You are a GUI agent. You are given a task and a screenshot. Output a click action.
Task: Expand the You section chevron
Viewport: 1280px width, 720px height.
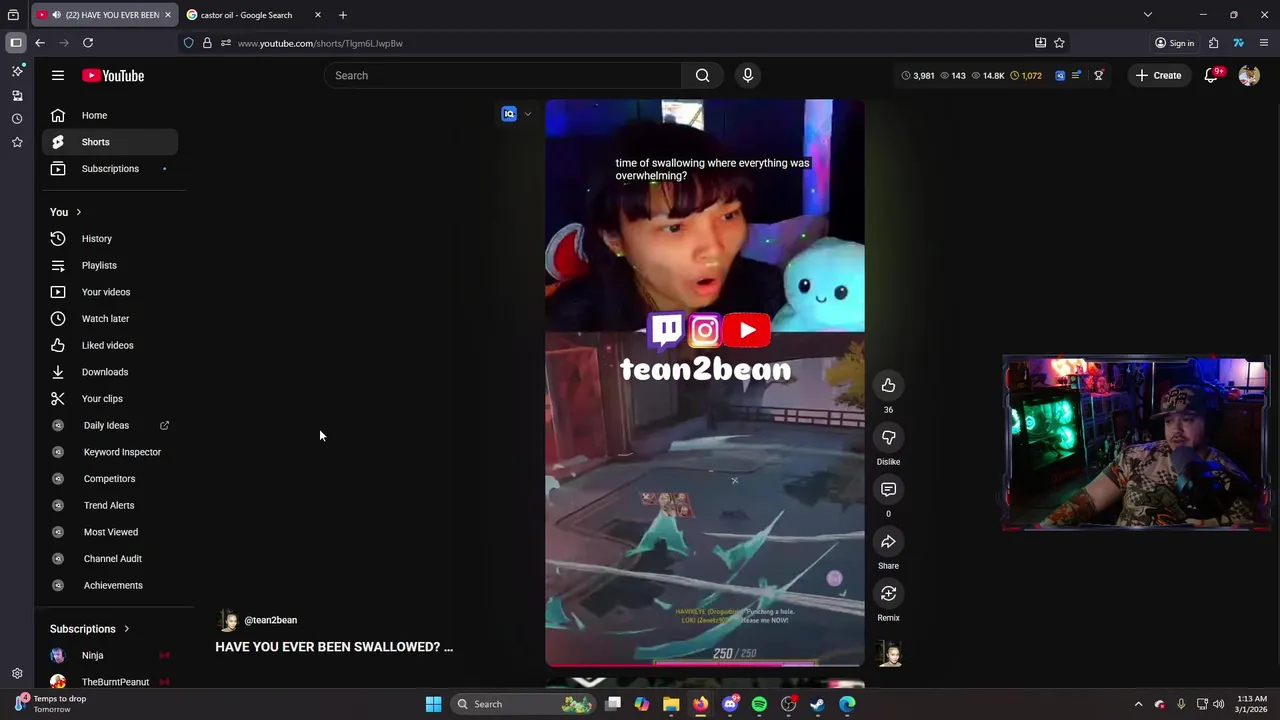pyautogui.click(x=78, y=212)
